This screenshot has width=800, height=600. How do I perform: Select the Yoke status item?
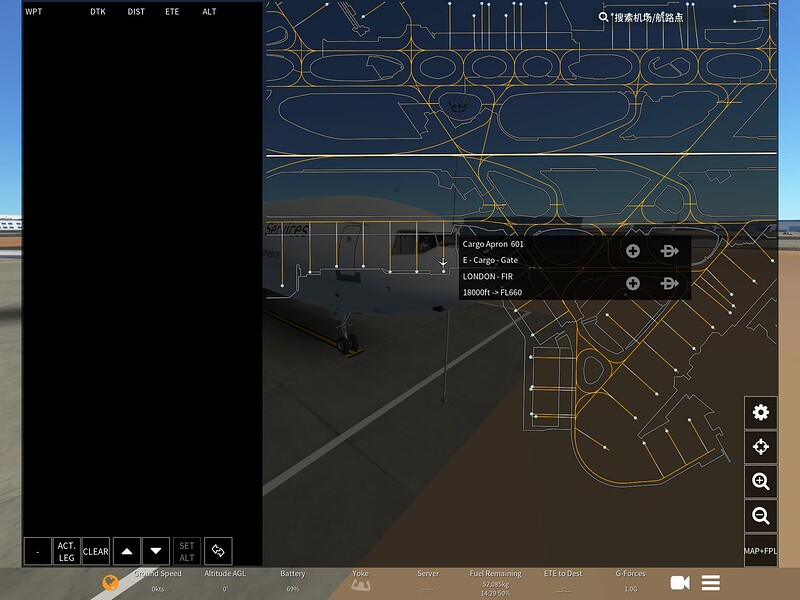click(x=360, y=581)
